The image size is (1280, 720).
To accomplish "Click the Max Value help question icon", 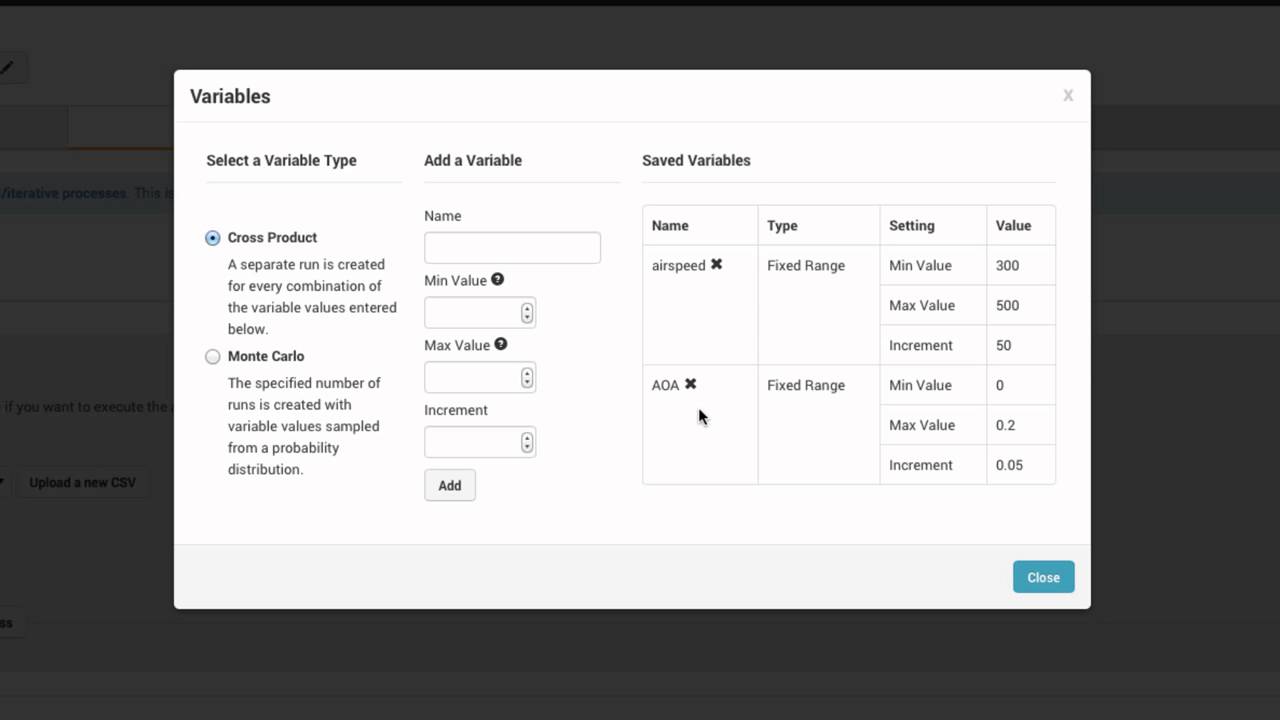I will click(x=501, y=344).
